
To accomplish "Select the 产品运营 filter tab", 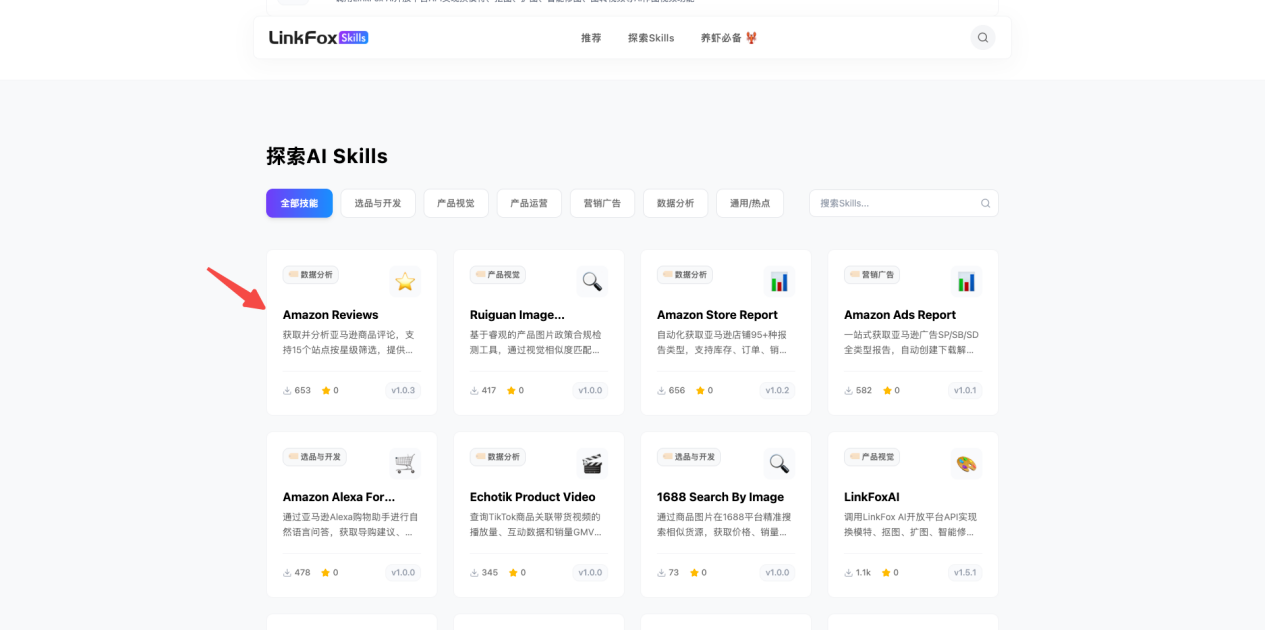I will click(529, 203).
